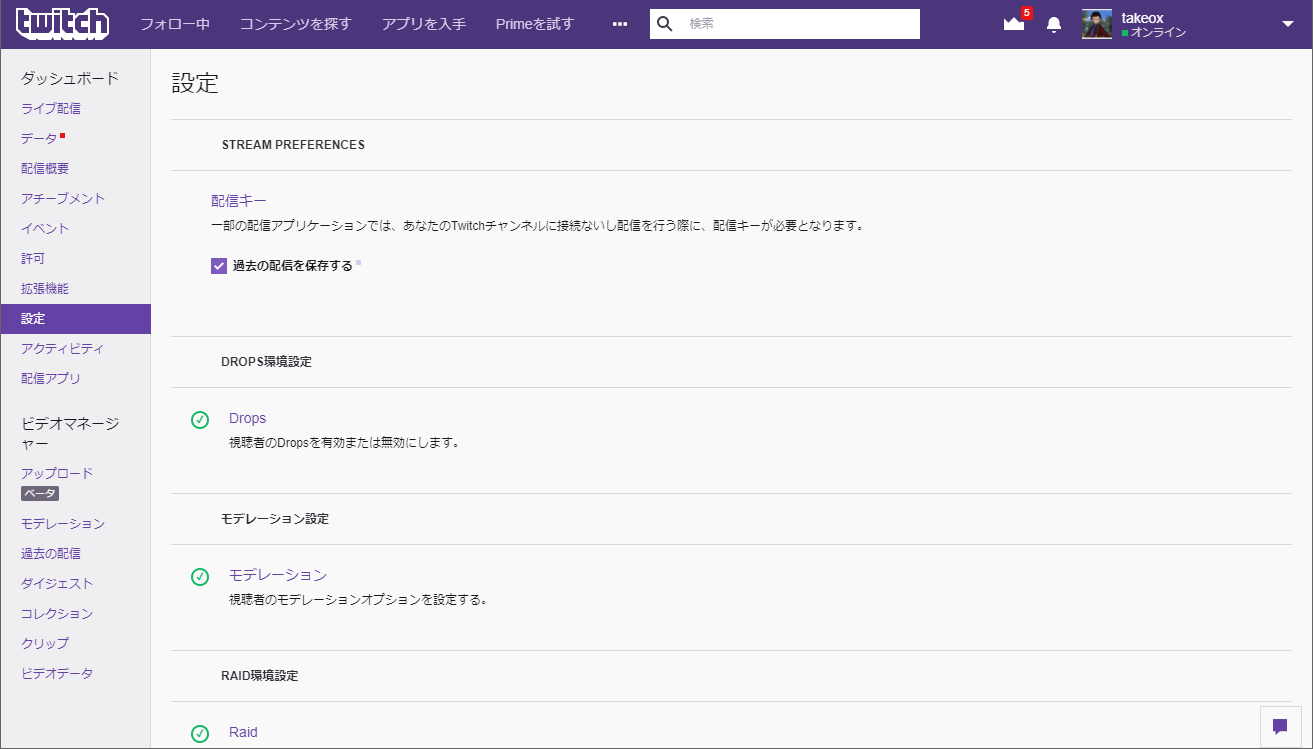Image resolution: width=1313 pixels, height=749 pixels.
Task: Open クリップ in video manager
Action: tap(45, 643)
